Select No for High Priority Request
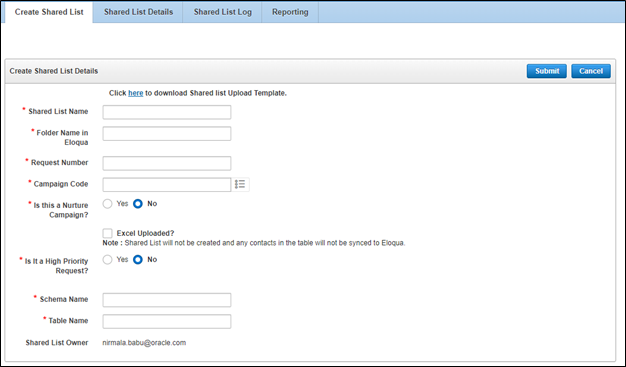 pos(138,260)
